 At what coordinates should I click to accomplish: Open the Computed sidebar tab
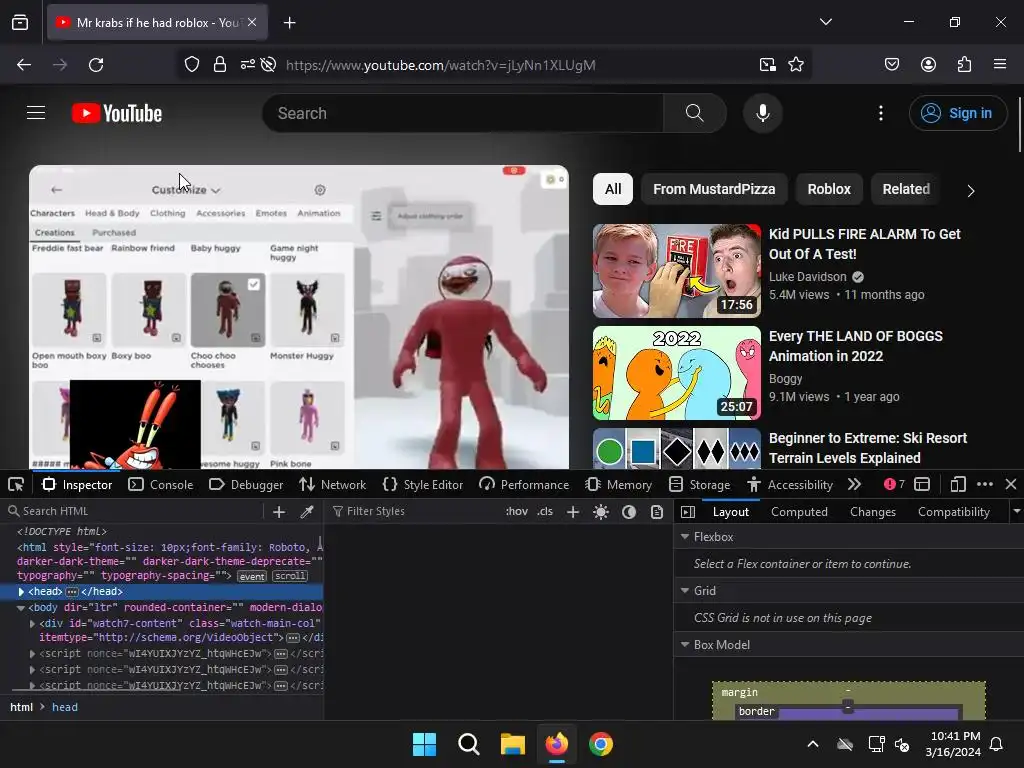[x=799, y=512]
